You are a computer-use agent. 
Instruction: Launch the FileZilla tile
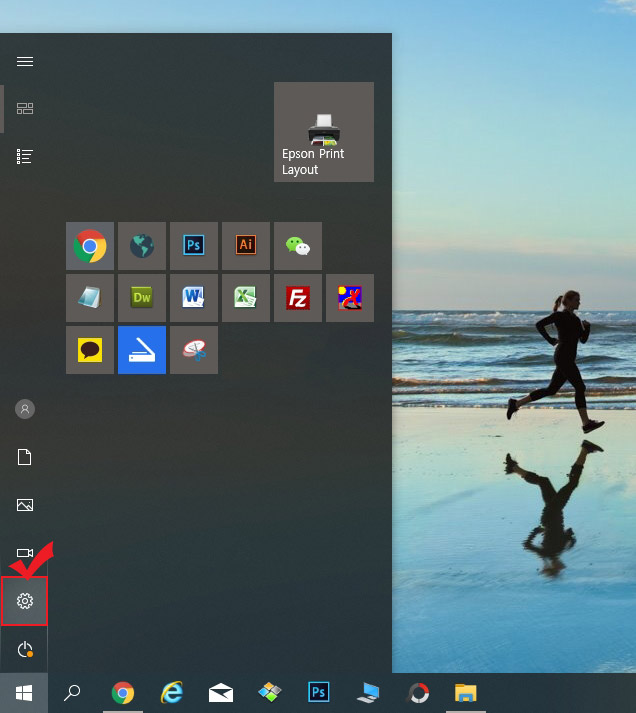point(298,298)
